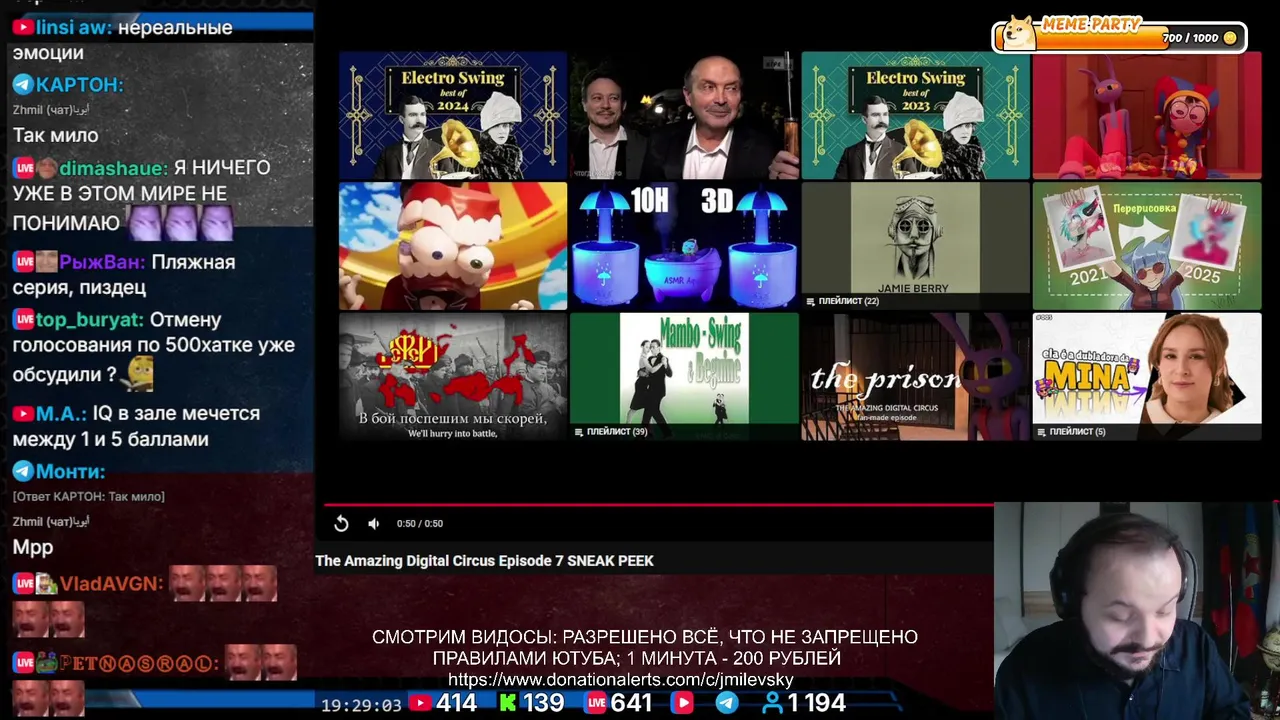Image resolution: width=1280 pixels, height=720 pixels.
Task: Click the message 'Так мило'
Action: pos(56,135)
